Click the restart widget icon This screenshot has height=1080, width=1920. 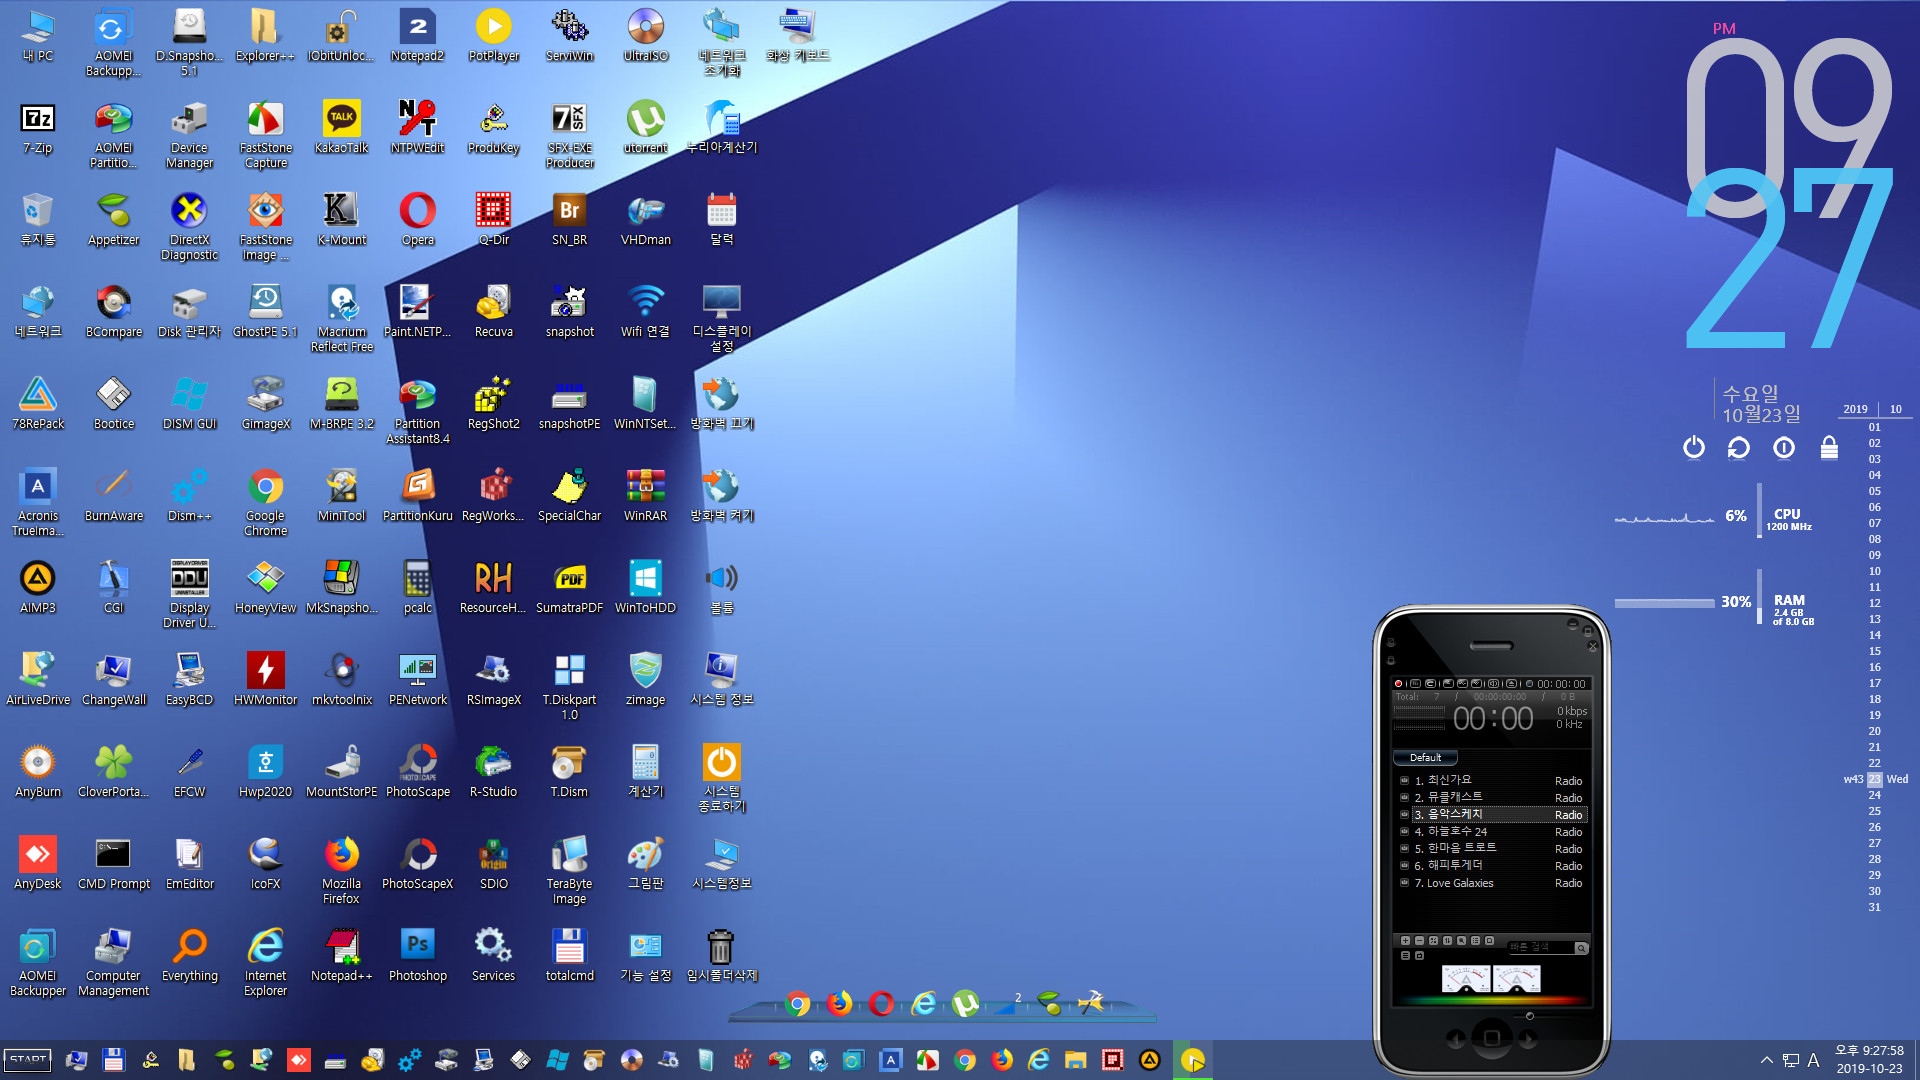click(1738, 447)
